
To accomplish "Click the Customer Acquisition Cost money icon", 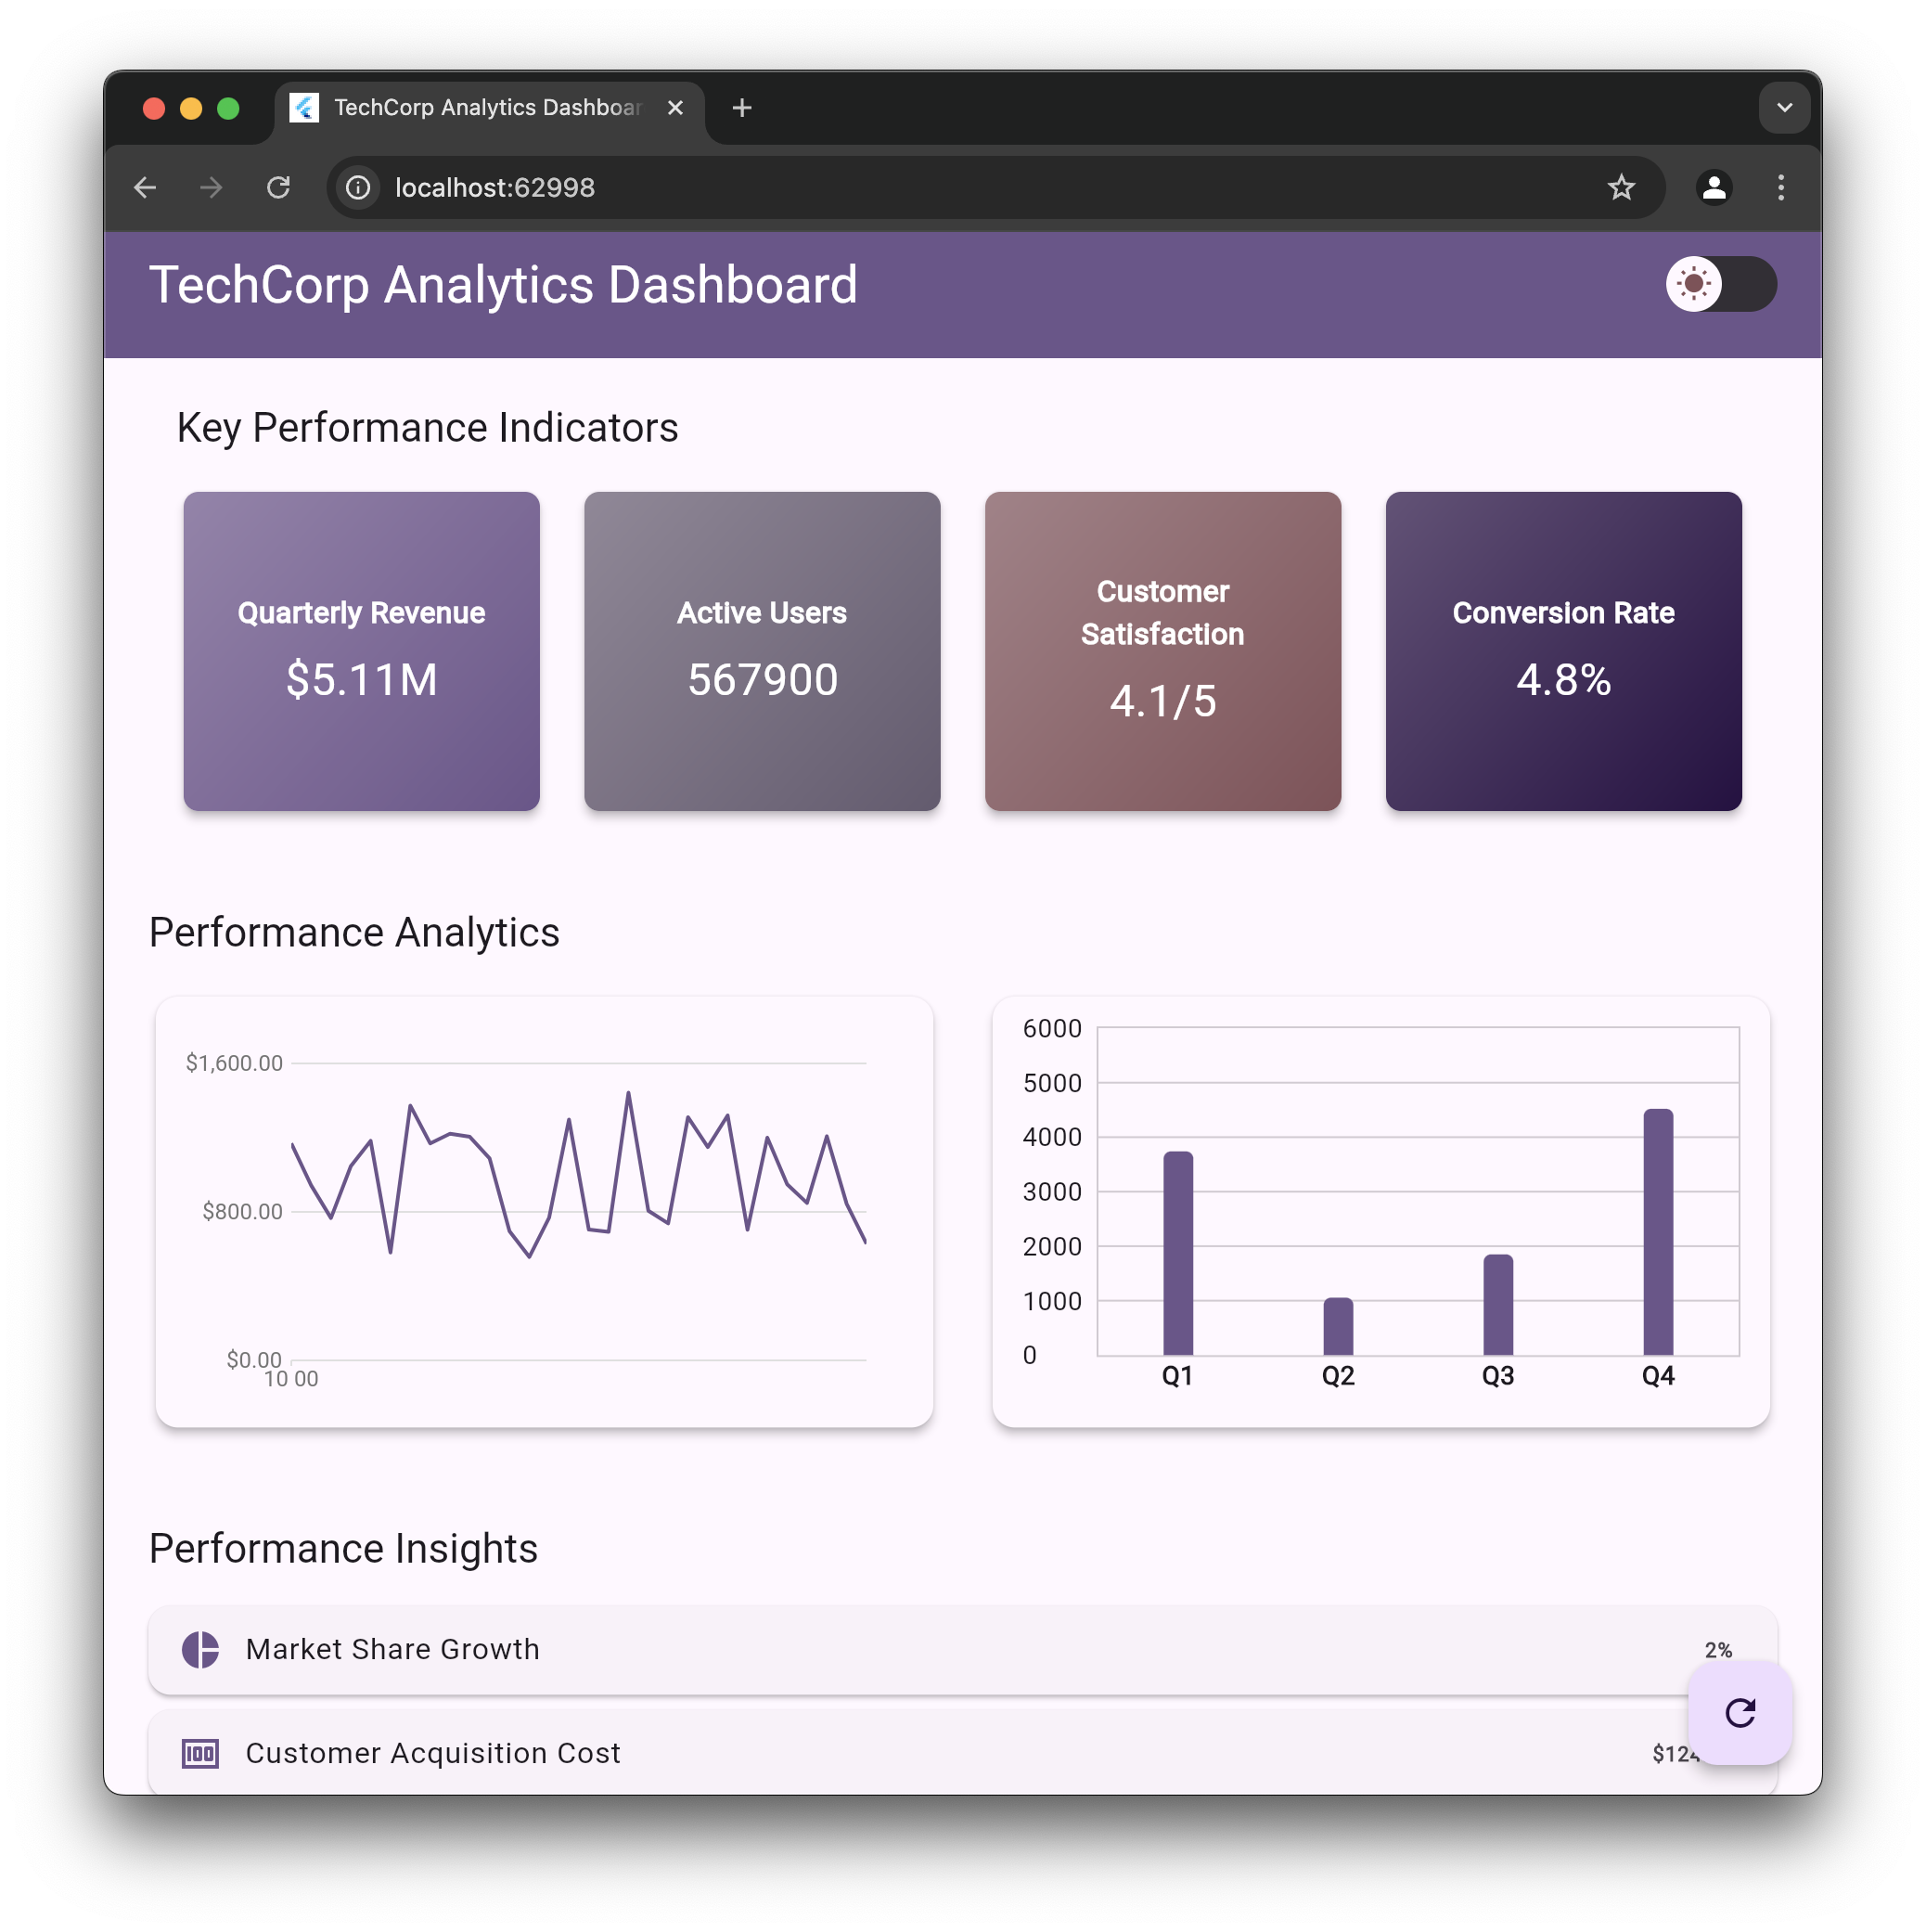I will pos(200,1753).
